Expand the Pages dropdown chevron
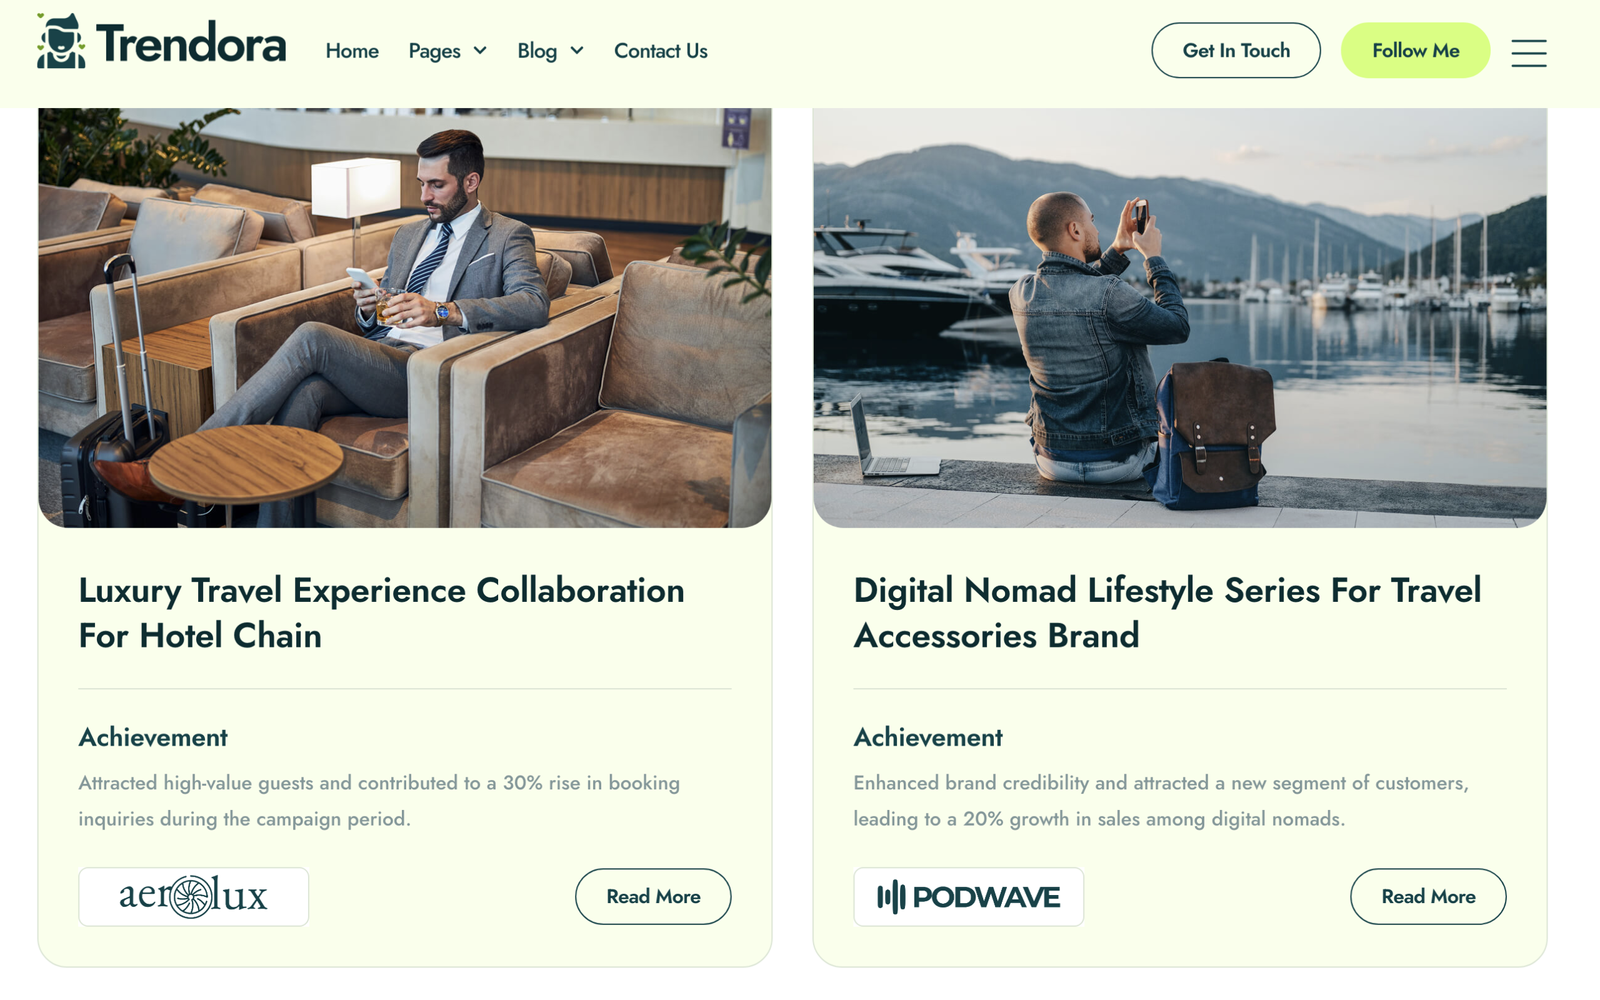Screen dimensions: 1600x1000 pyautogui.click(x=480, y=51)
